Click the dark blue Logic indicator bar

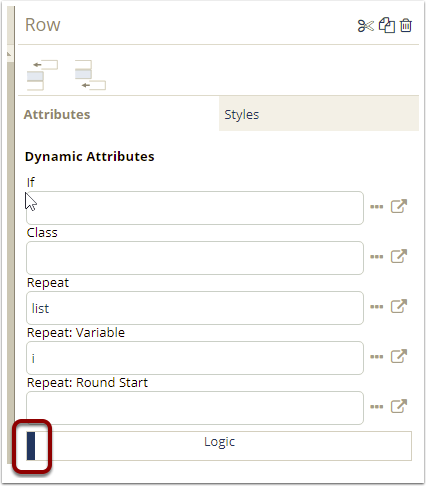31,446
